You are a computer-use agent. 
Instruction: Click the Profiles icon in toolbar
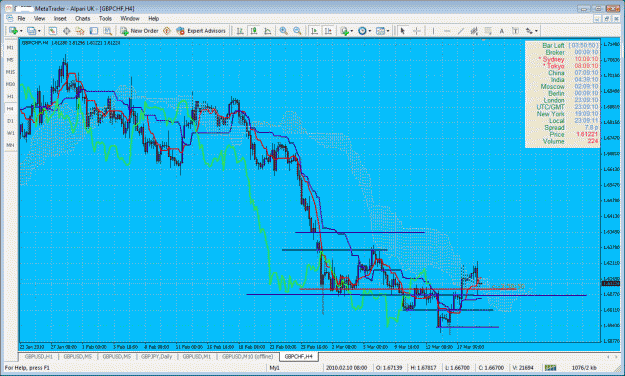[31, 31]
